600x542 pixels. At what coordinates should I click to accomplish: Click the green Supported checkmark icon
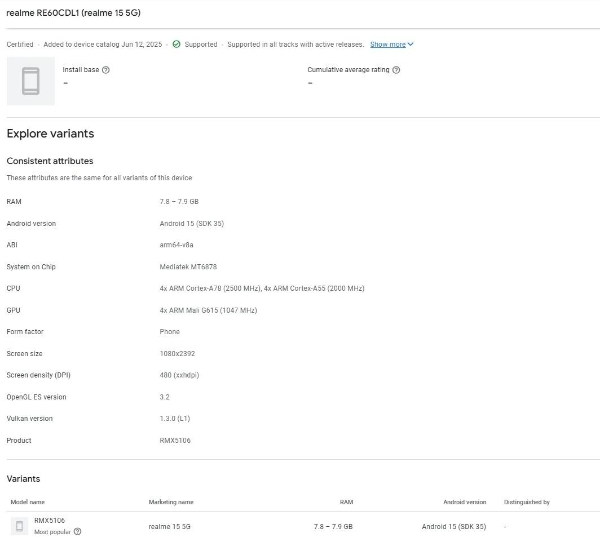(x=176, y=44)
